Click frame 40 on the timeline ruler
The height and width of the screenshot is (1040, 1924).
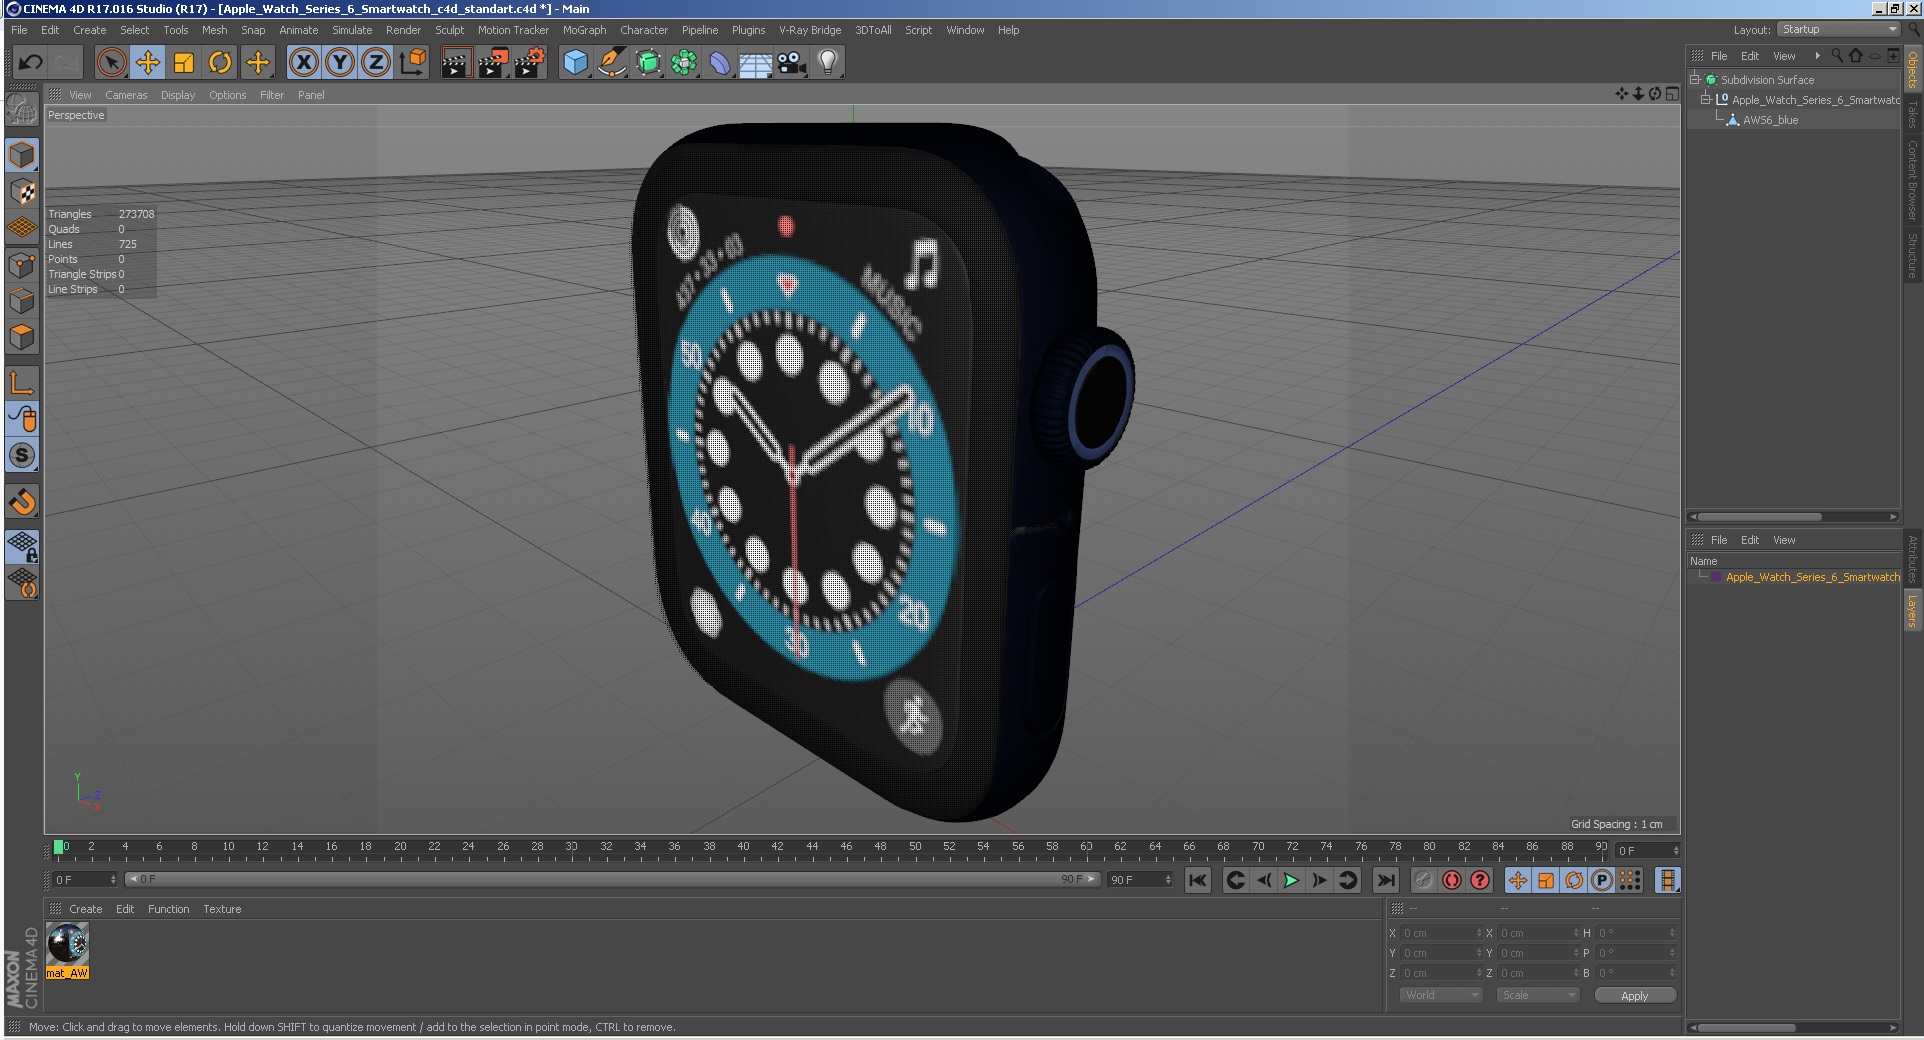(743, 847)
